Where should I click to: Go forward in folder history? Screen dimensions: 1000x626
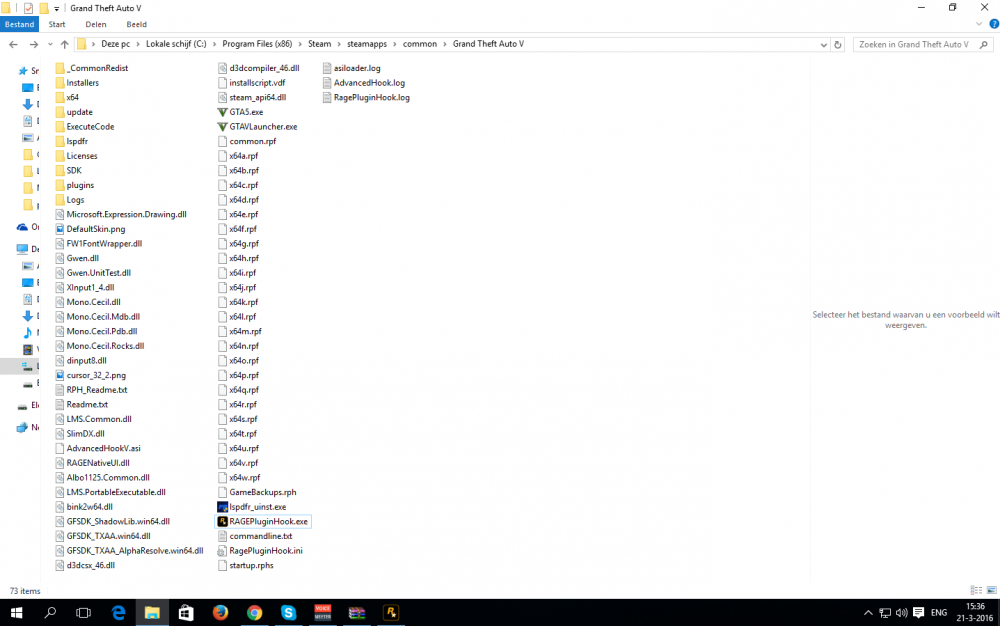(33, 44)
